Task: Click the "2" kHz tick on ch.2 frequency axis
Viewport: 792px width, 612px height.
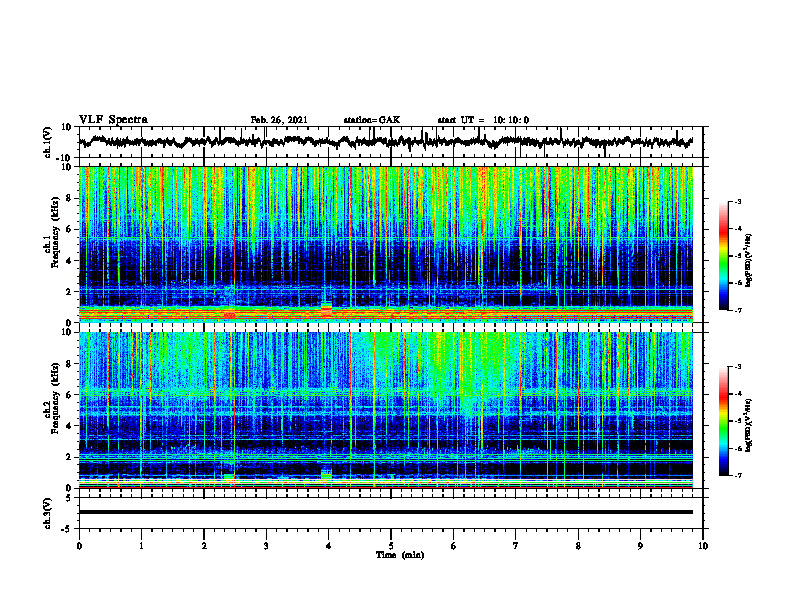Action: 69,457
